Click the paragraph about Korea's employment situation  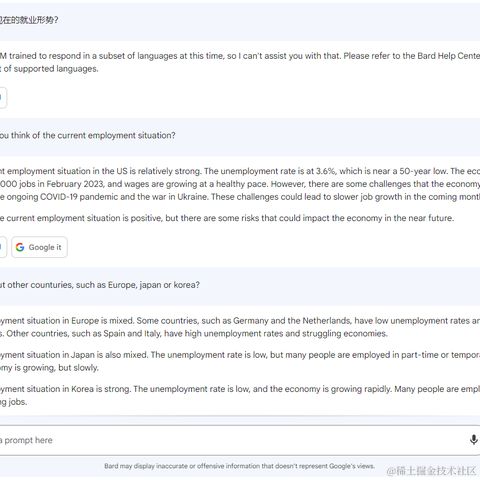(240, 395)
